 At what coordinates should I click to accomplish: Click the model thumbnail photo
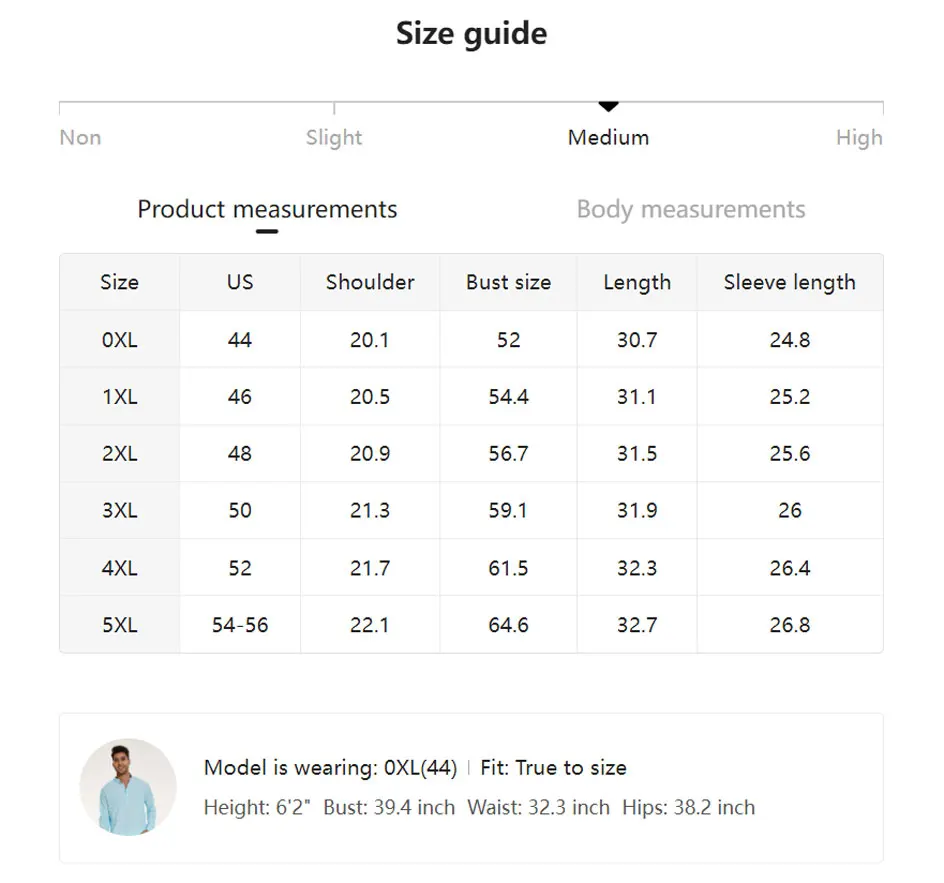tap(128, 787)
